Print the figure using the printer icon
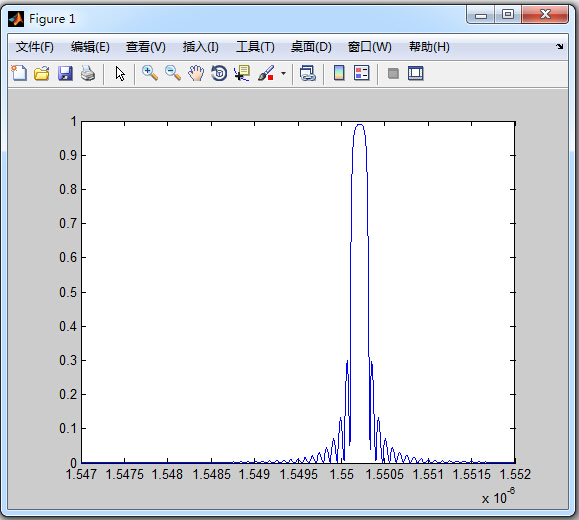 [x=88, y=73]
